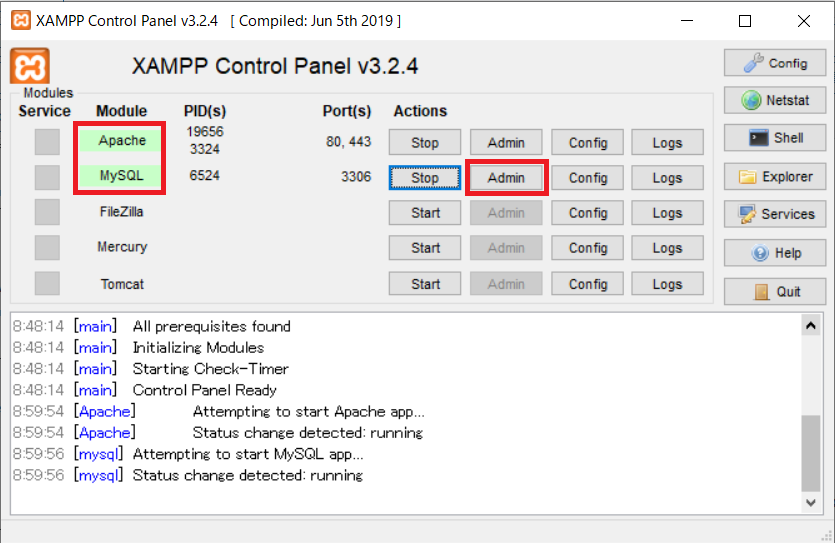This screenshot has width=835, height=543.
Task: Open Apache Config menu
Action: tap(588, 143)
